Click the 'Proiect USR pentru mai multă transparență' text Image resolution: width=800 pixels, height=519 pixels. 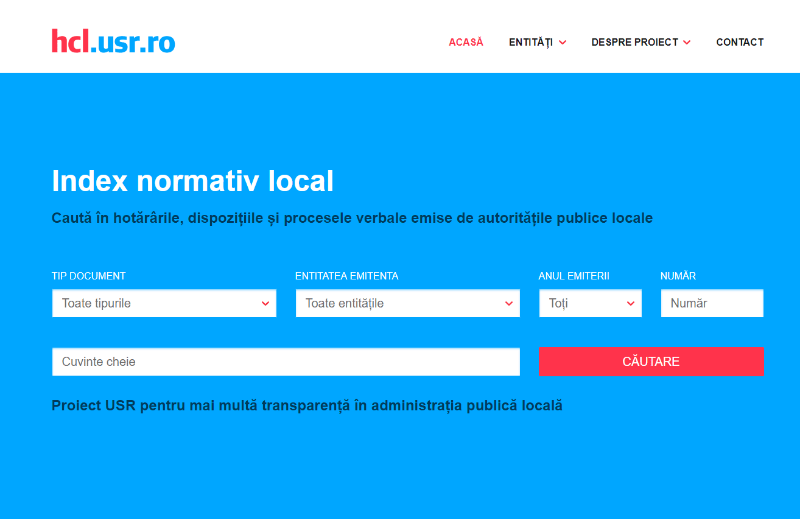pos(307,405)
